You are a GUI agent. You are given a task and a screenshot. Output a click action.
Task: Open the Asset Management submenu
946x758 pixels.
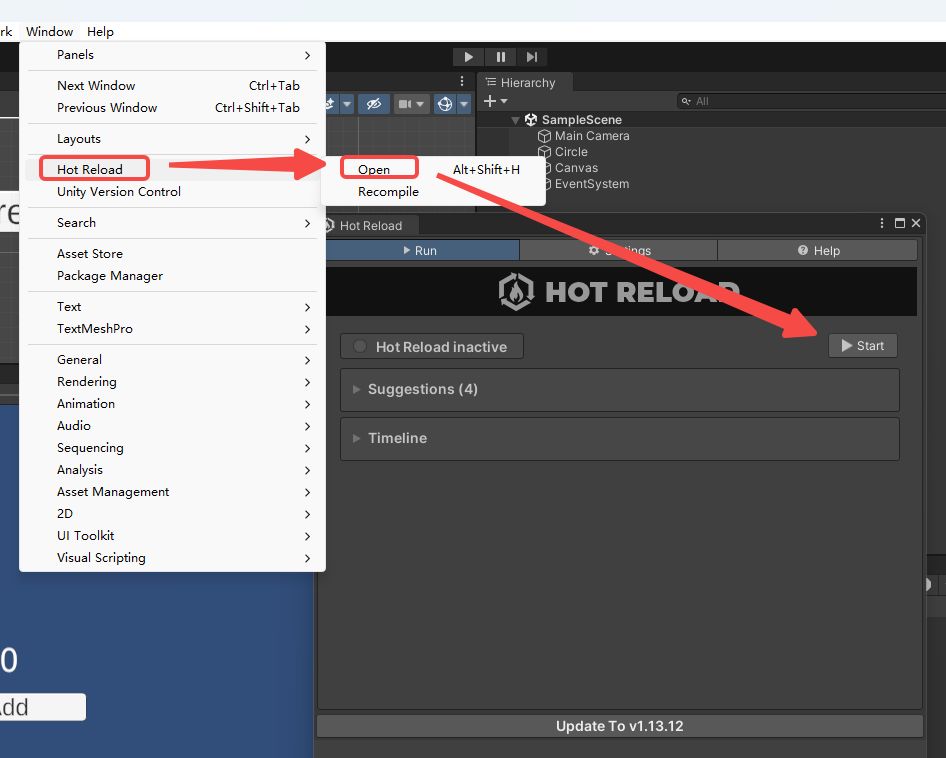pyautogui.click(x=173, y=492)
